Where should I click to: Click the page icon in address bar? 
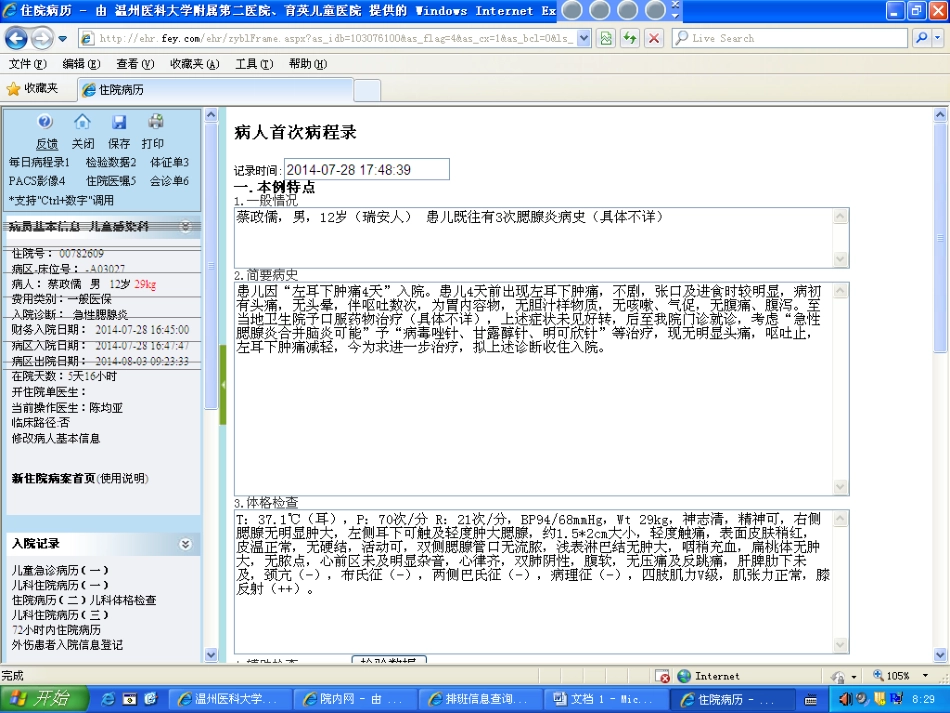tap(88, 38)
